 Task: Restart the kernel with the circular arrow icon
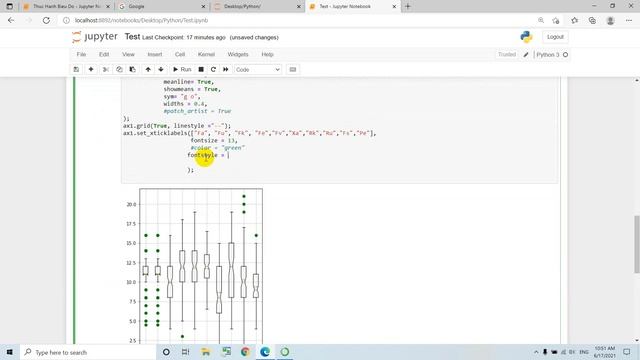click(x=213, y=69)
